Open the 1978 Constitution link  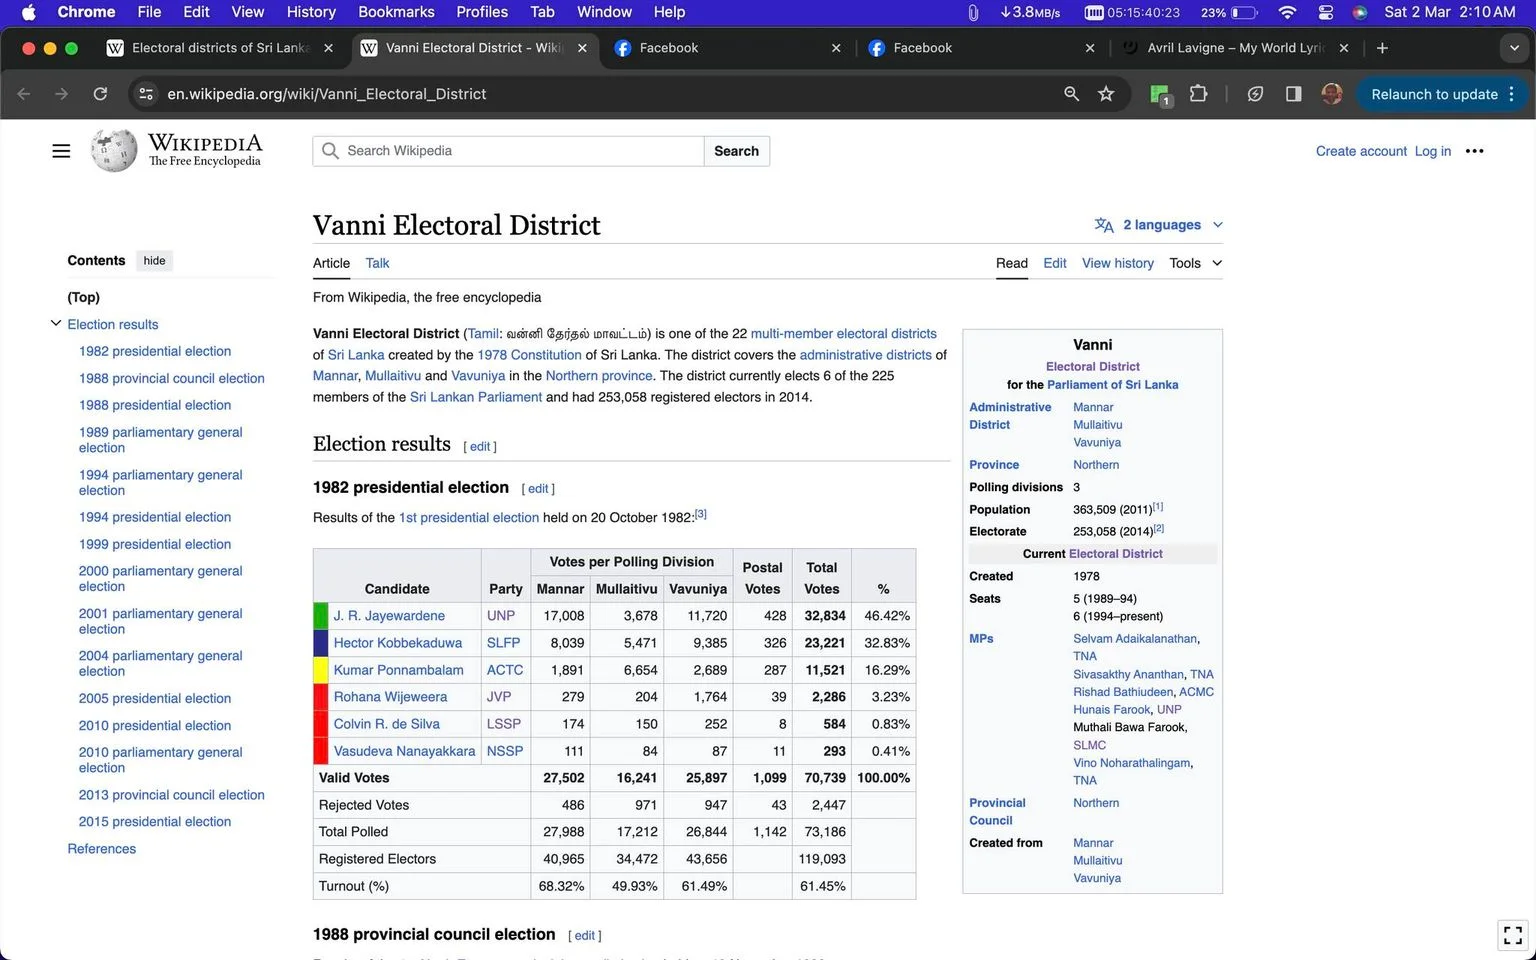coord(529,355)
